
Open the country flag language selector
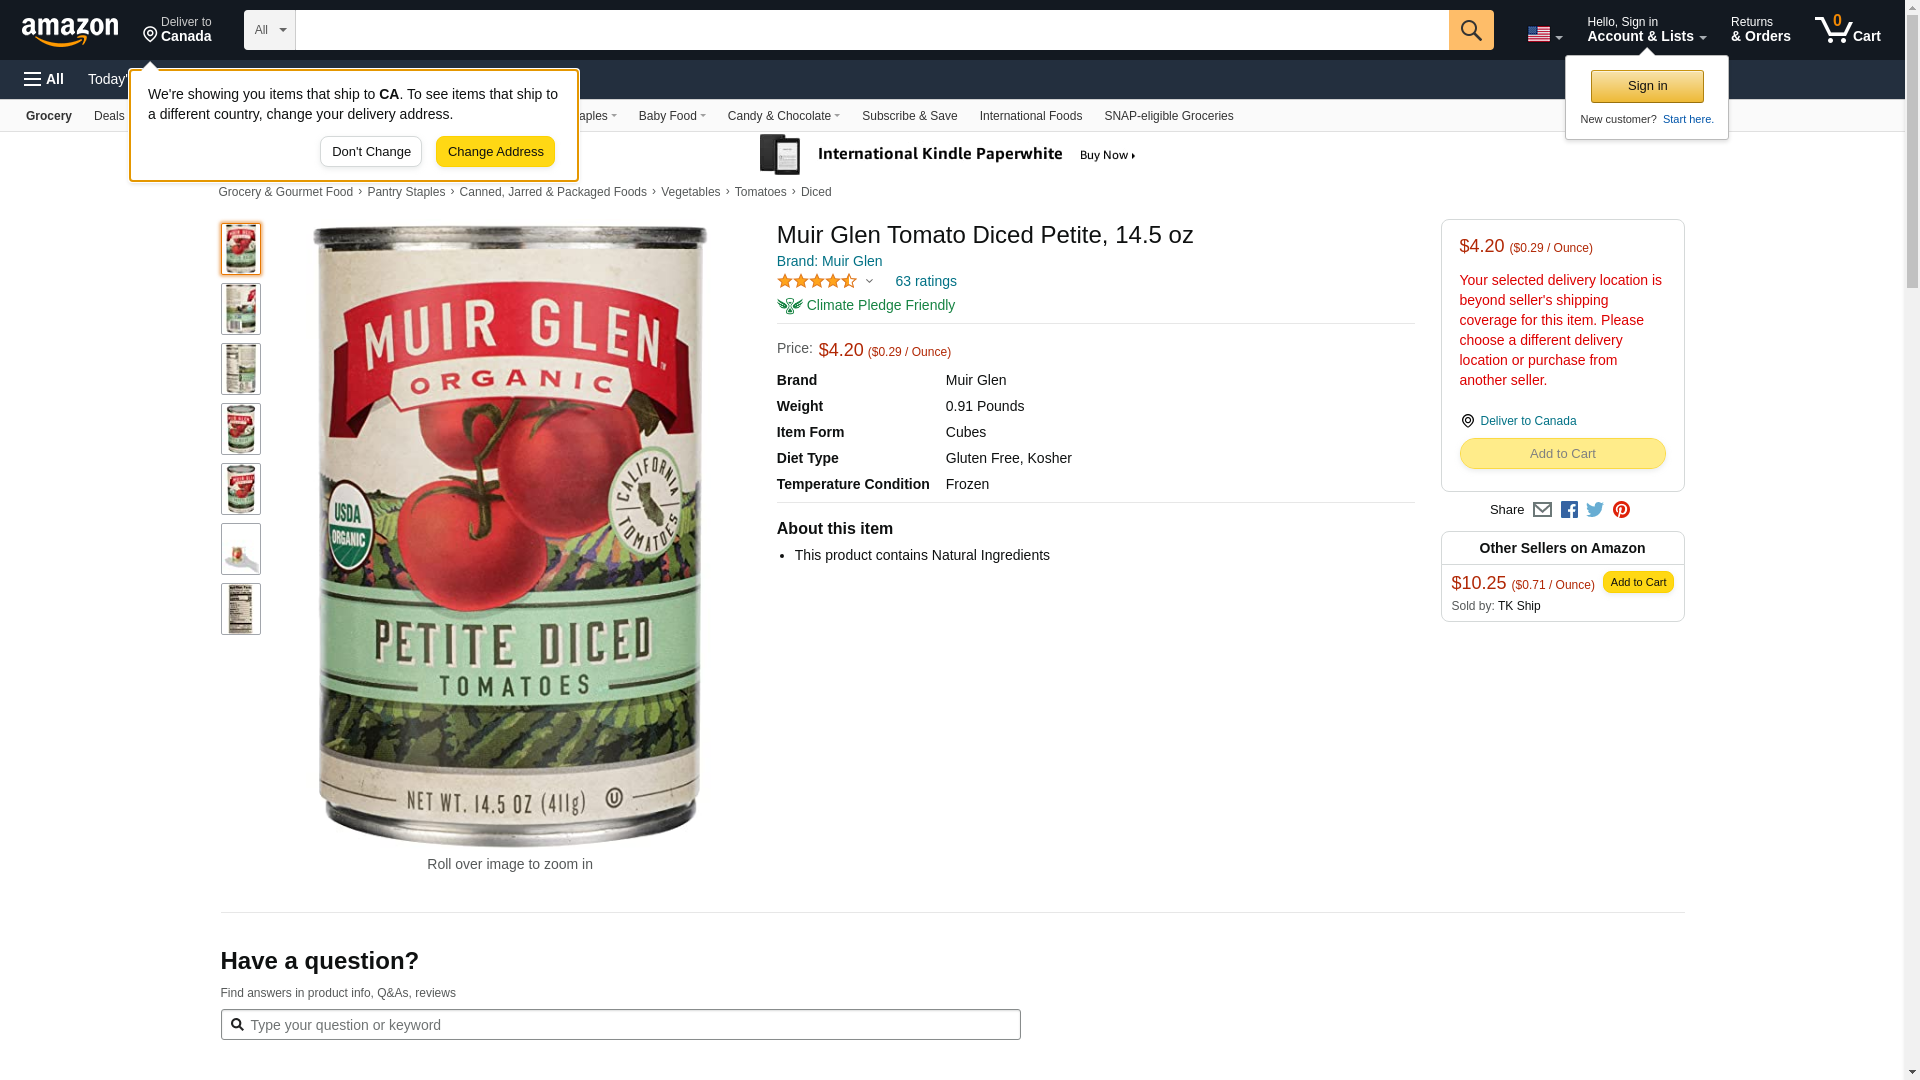(1544, 34)
